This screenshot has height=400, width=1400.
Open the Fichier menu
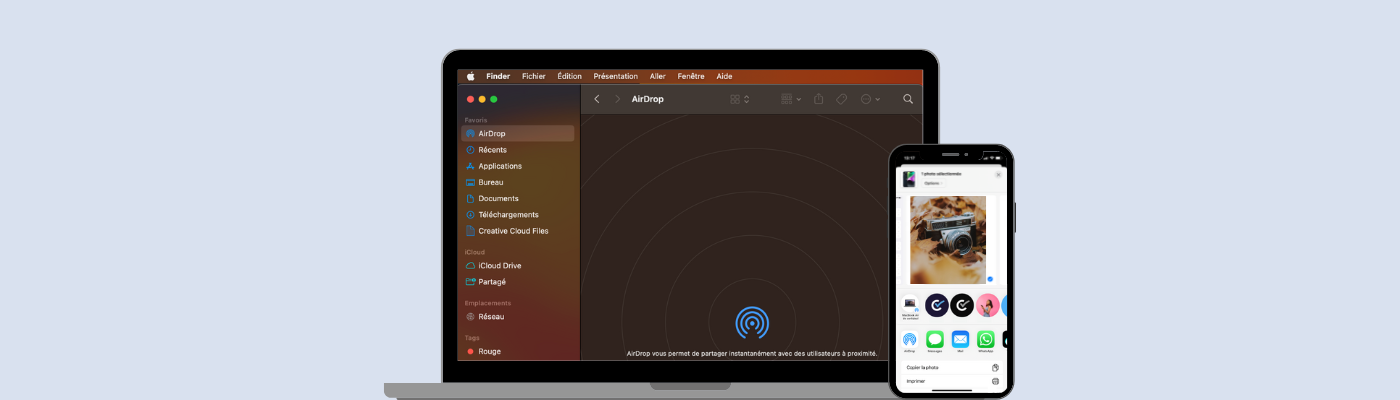[x=534, y=76]
